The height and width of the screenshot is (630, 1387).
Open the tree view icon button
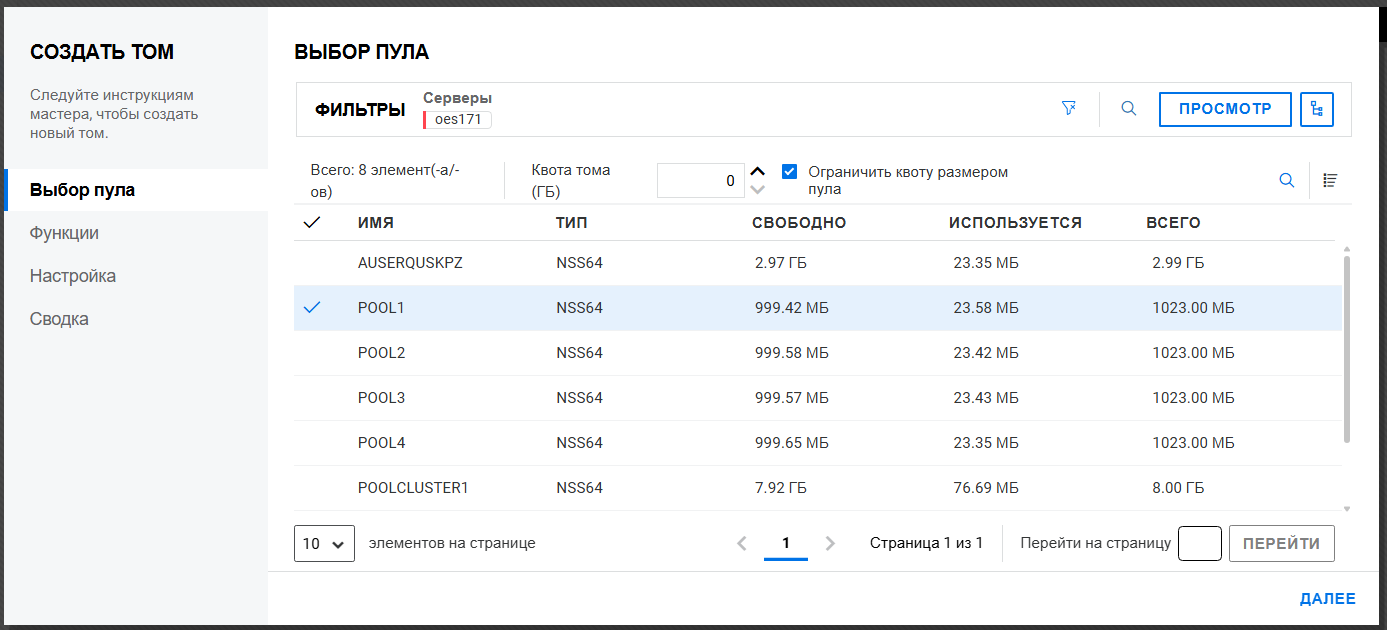[1317, 109]
